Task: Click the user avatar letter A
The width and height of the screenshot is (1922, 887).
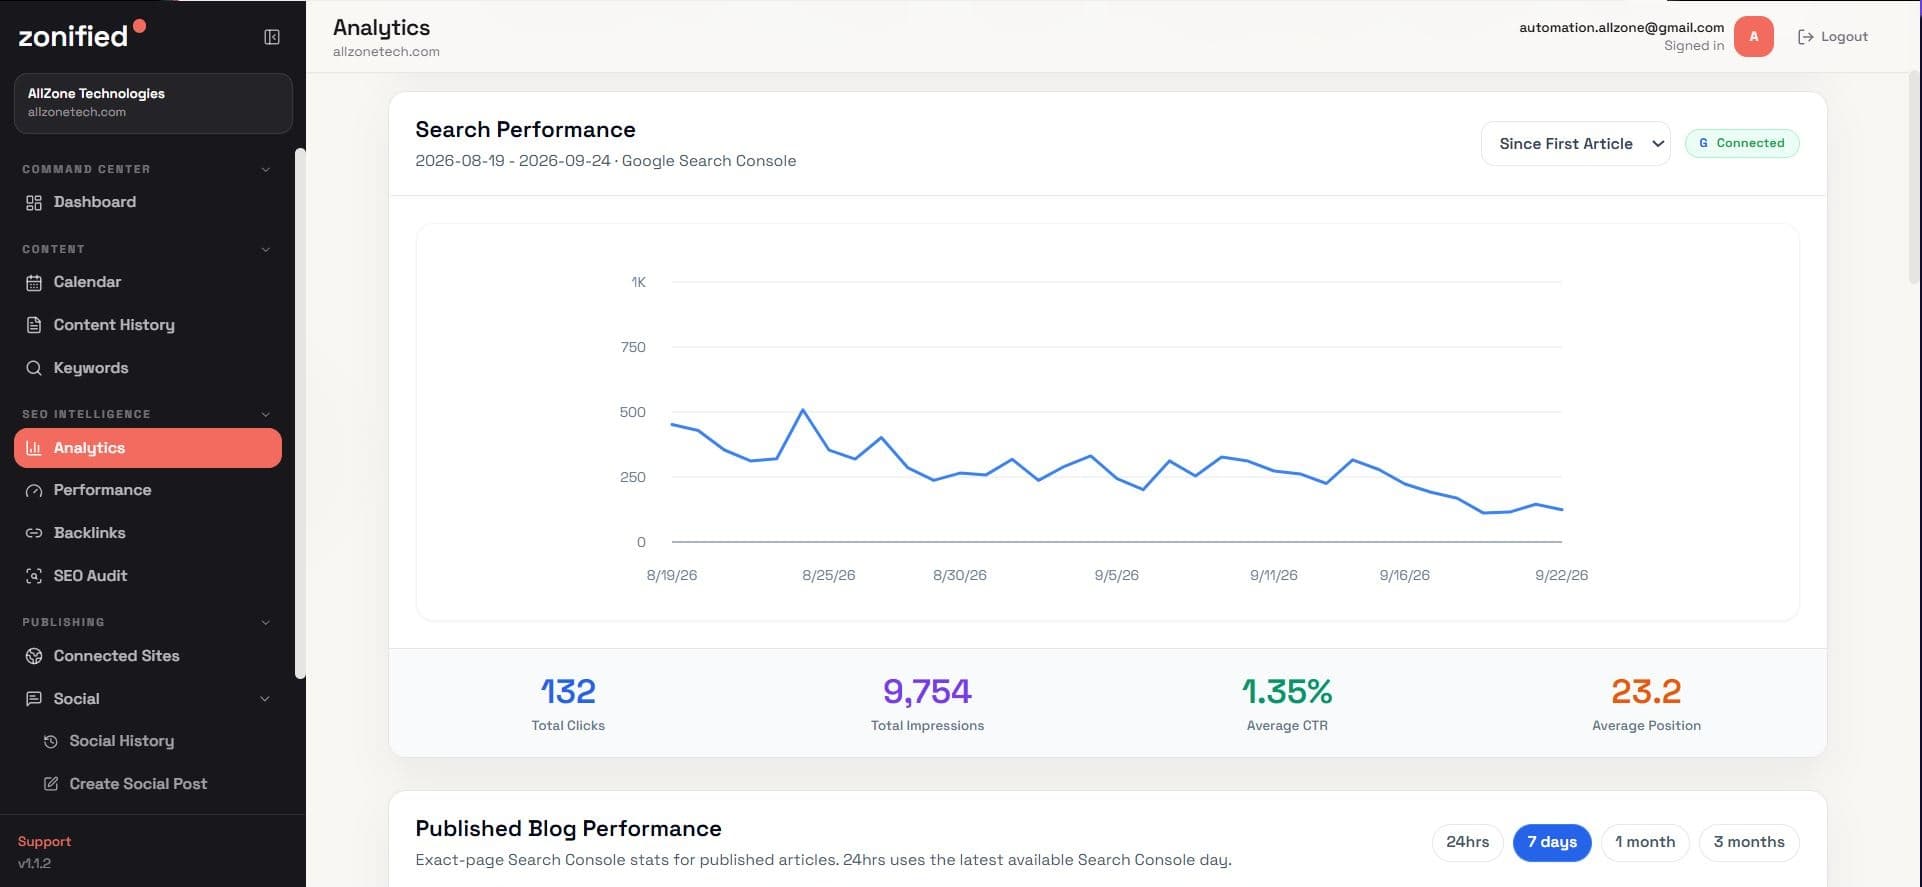Action: [x=1754, y=37]
